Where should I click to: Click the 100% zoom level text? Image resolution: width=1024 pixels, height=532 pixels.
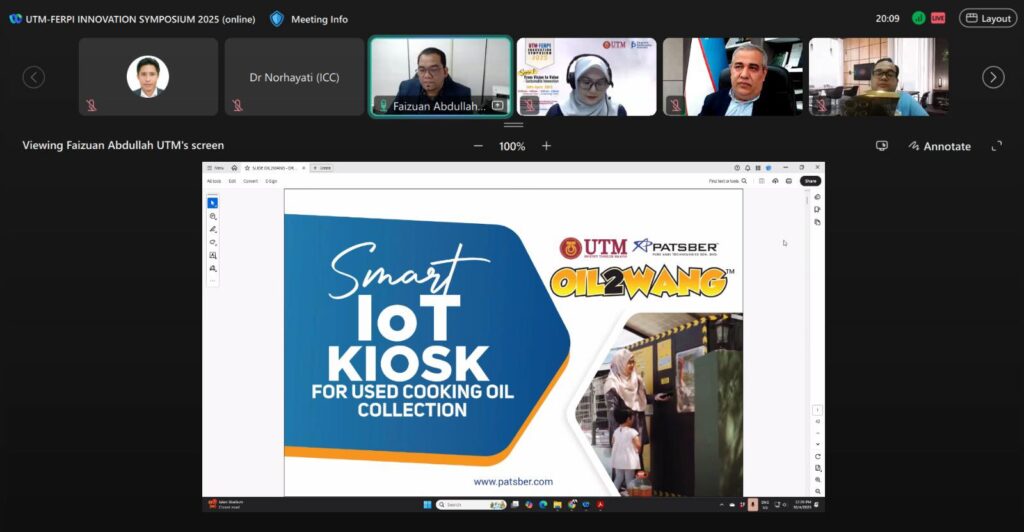coord(512,146)
